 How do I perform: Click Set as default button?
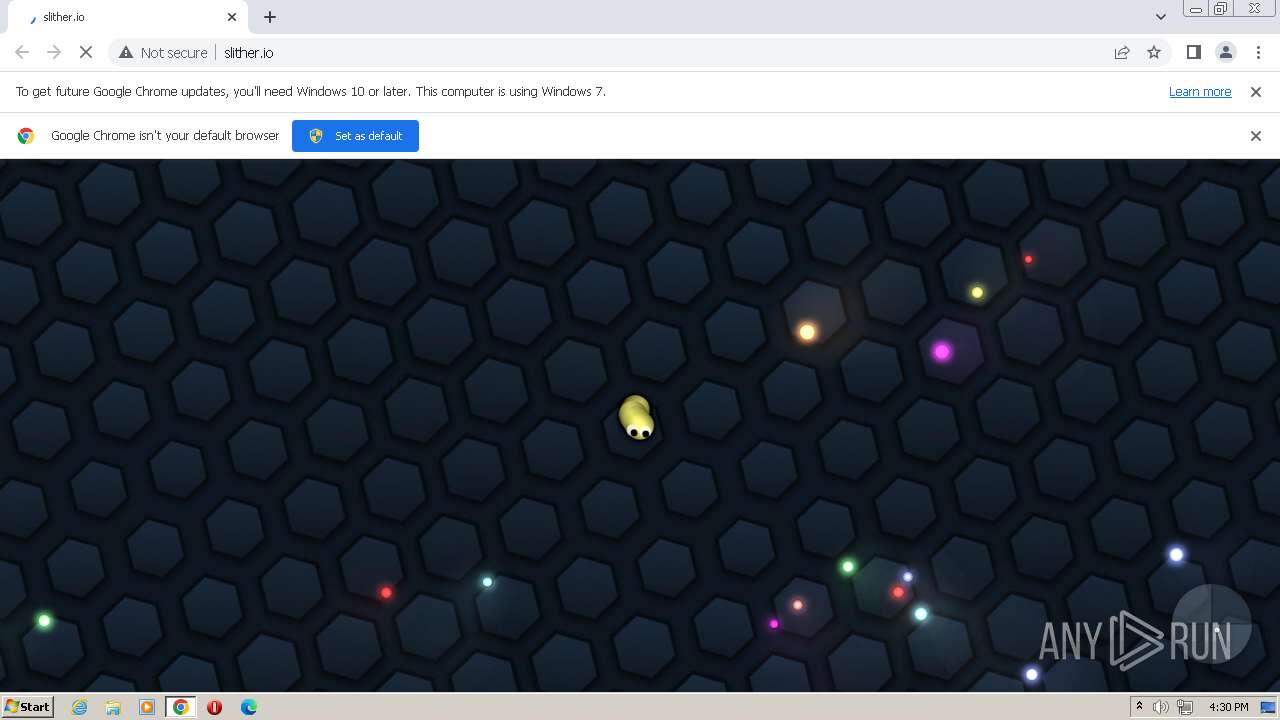point(355,136)
